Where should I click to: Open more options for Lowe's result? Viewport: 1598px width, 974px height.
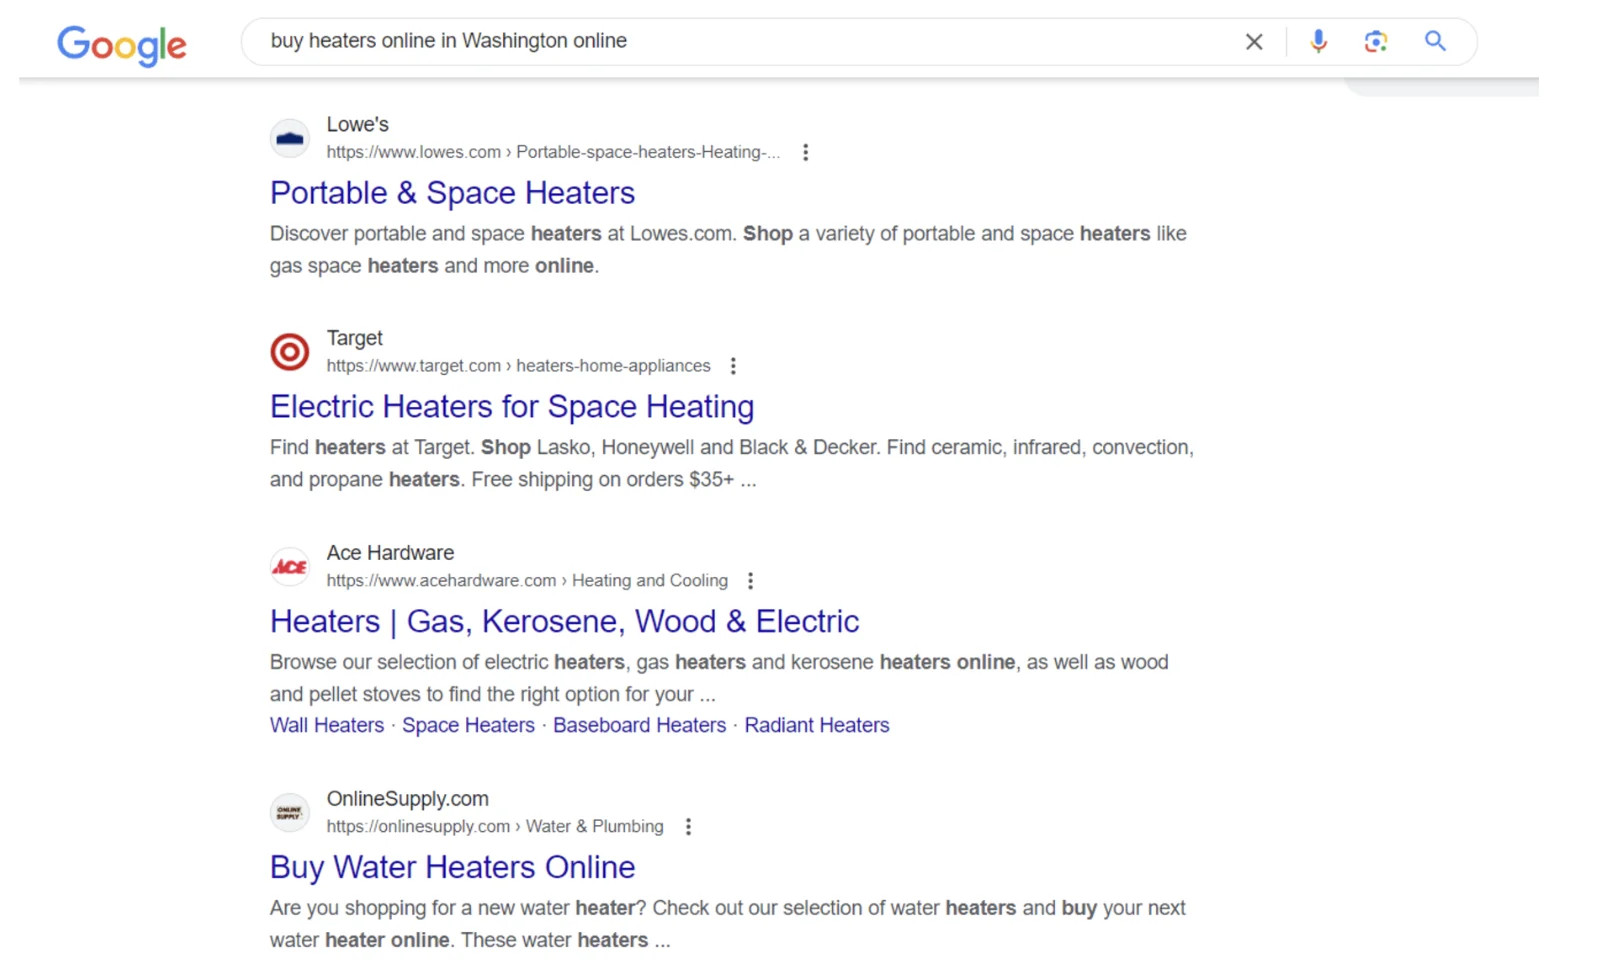click(x=805, y=152)
